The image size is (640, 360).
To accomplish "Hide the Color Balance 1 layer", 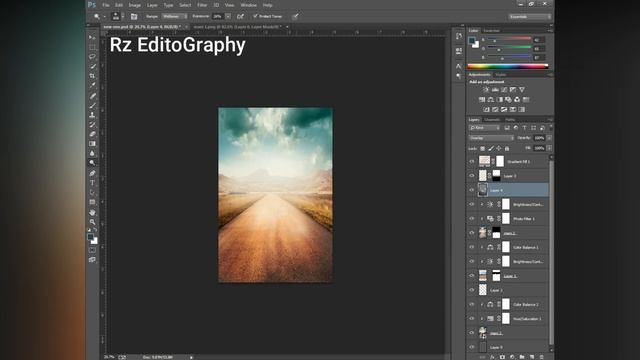I will coord(472,247).
